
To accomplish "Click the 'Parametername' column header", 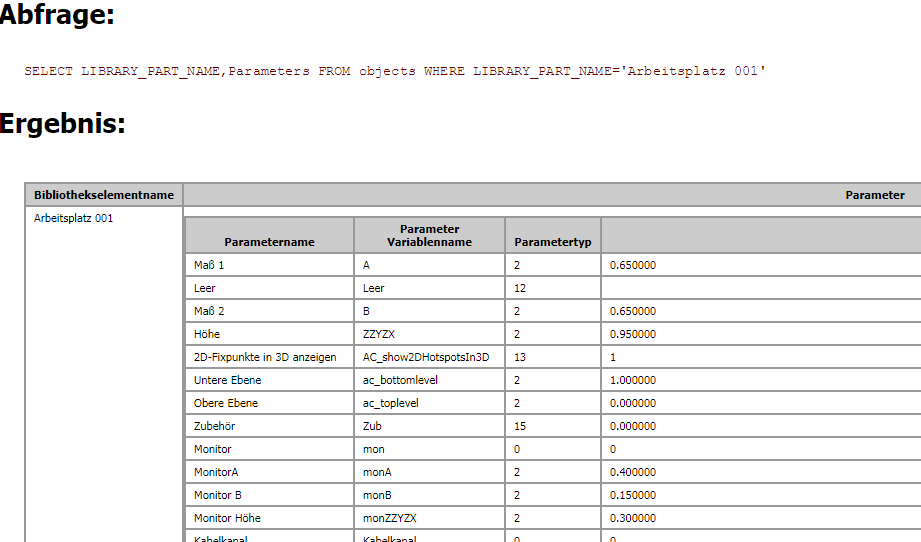I will (270, 235).
